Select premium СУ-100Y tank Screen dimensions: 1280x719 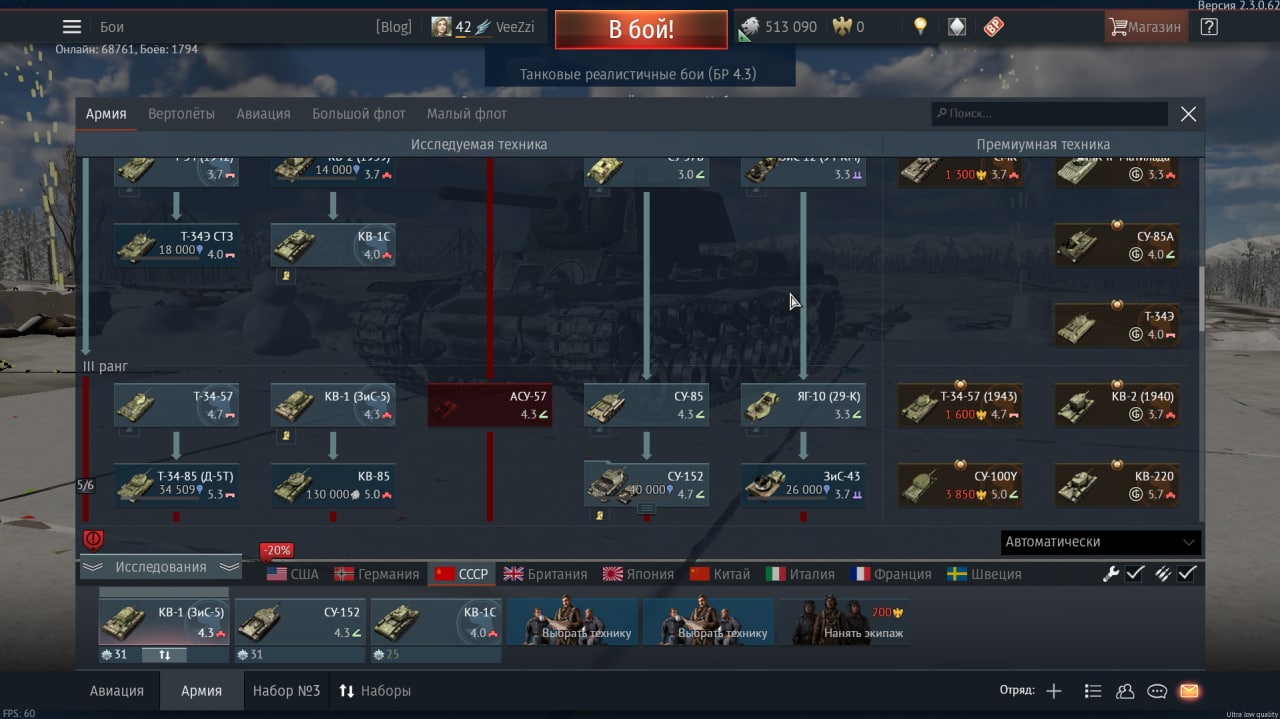(960, 485)
